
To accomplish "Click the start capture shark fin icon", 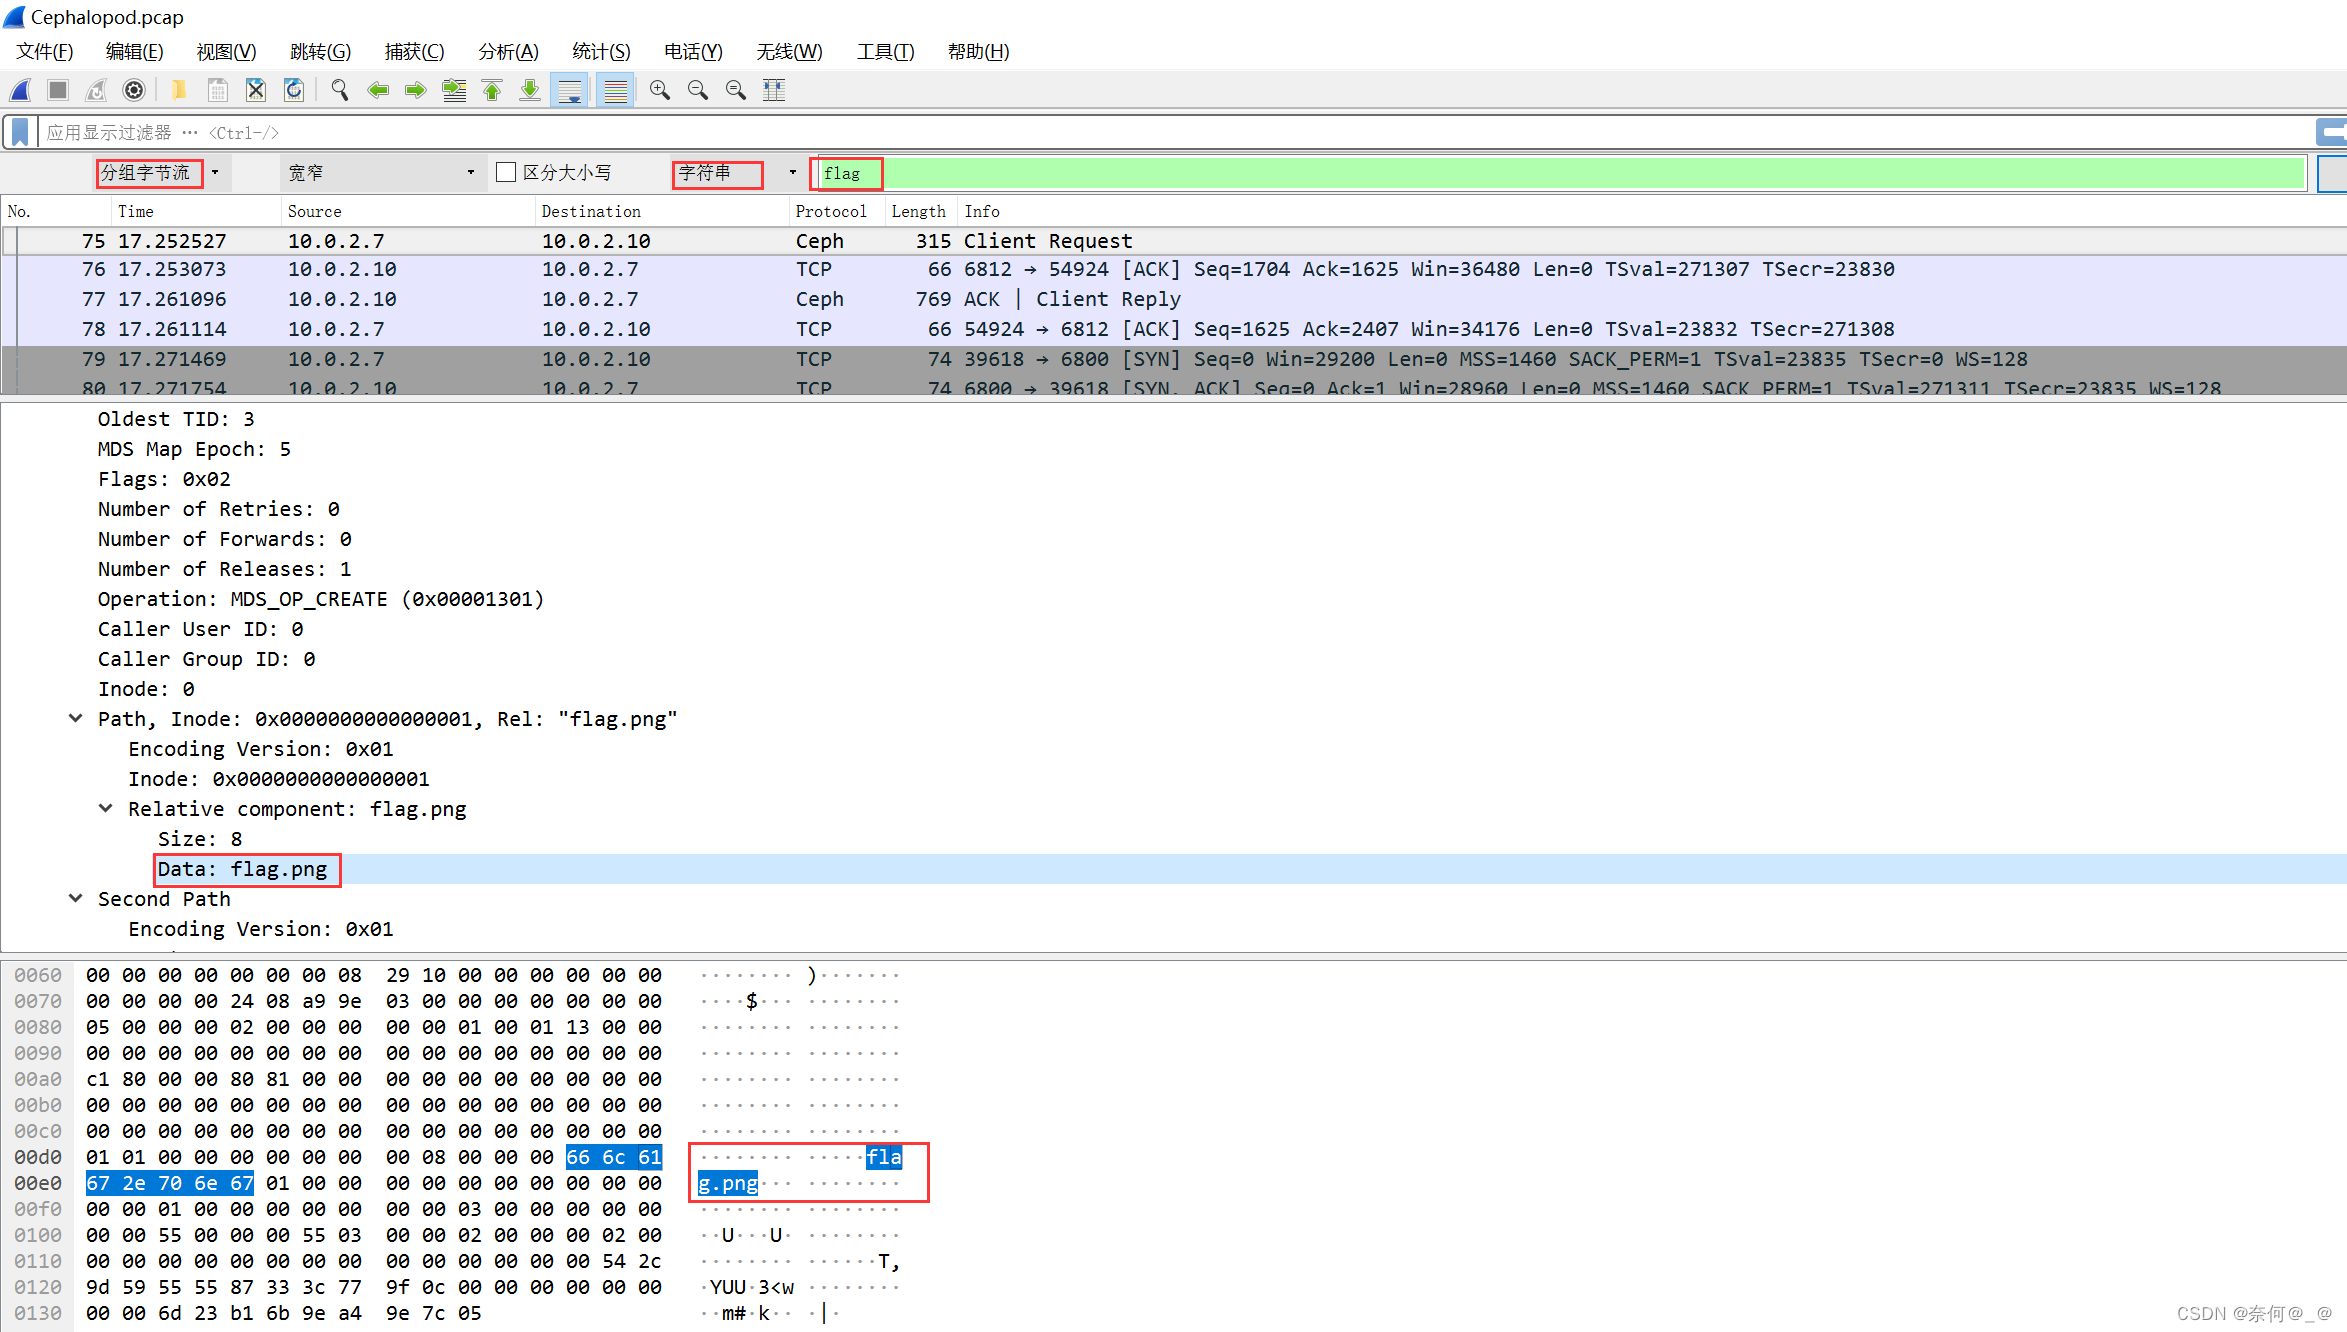I will (x=20, y=90).
